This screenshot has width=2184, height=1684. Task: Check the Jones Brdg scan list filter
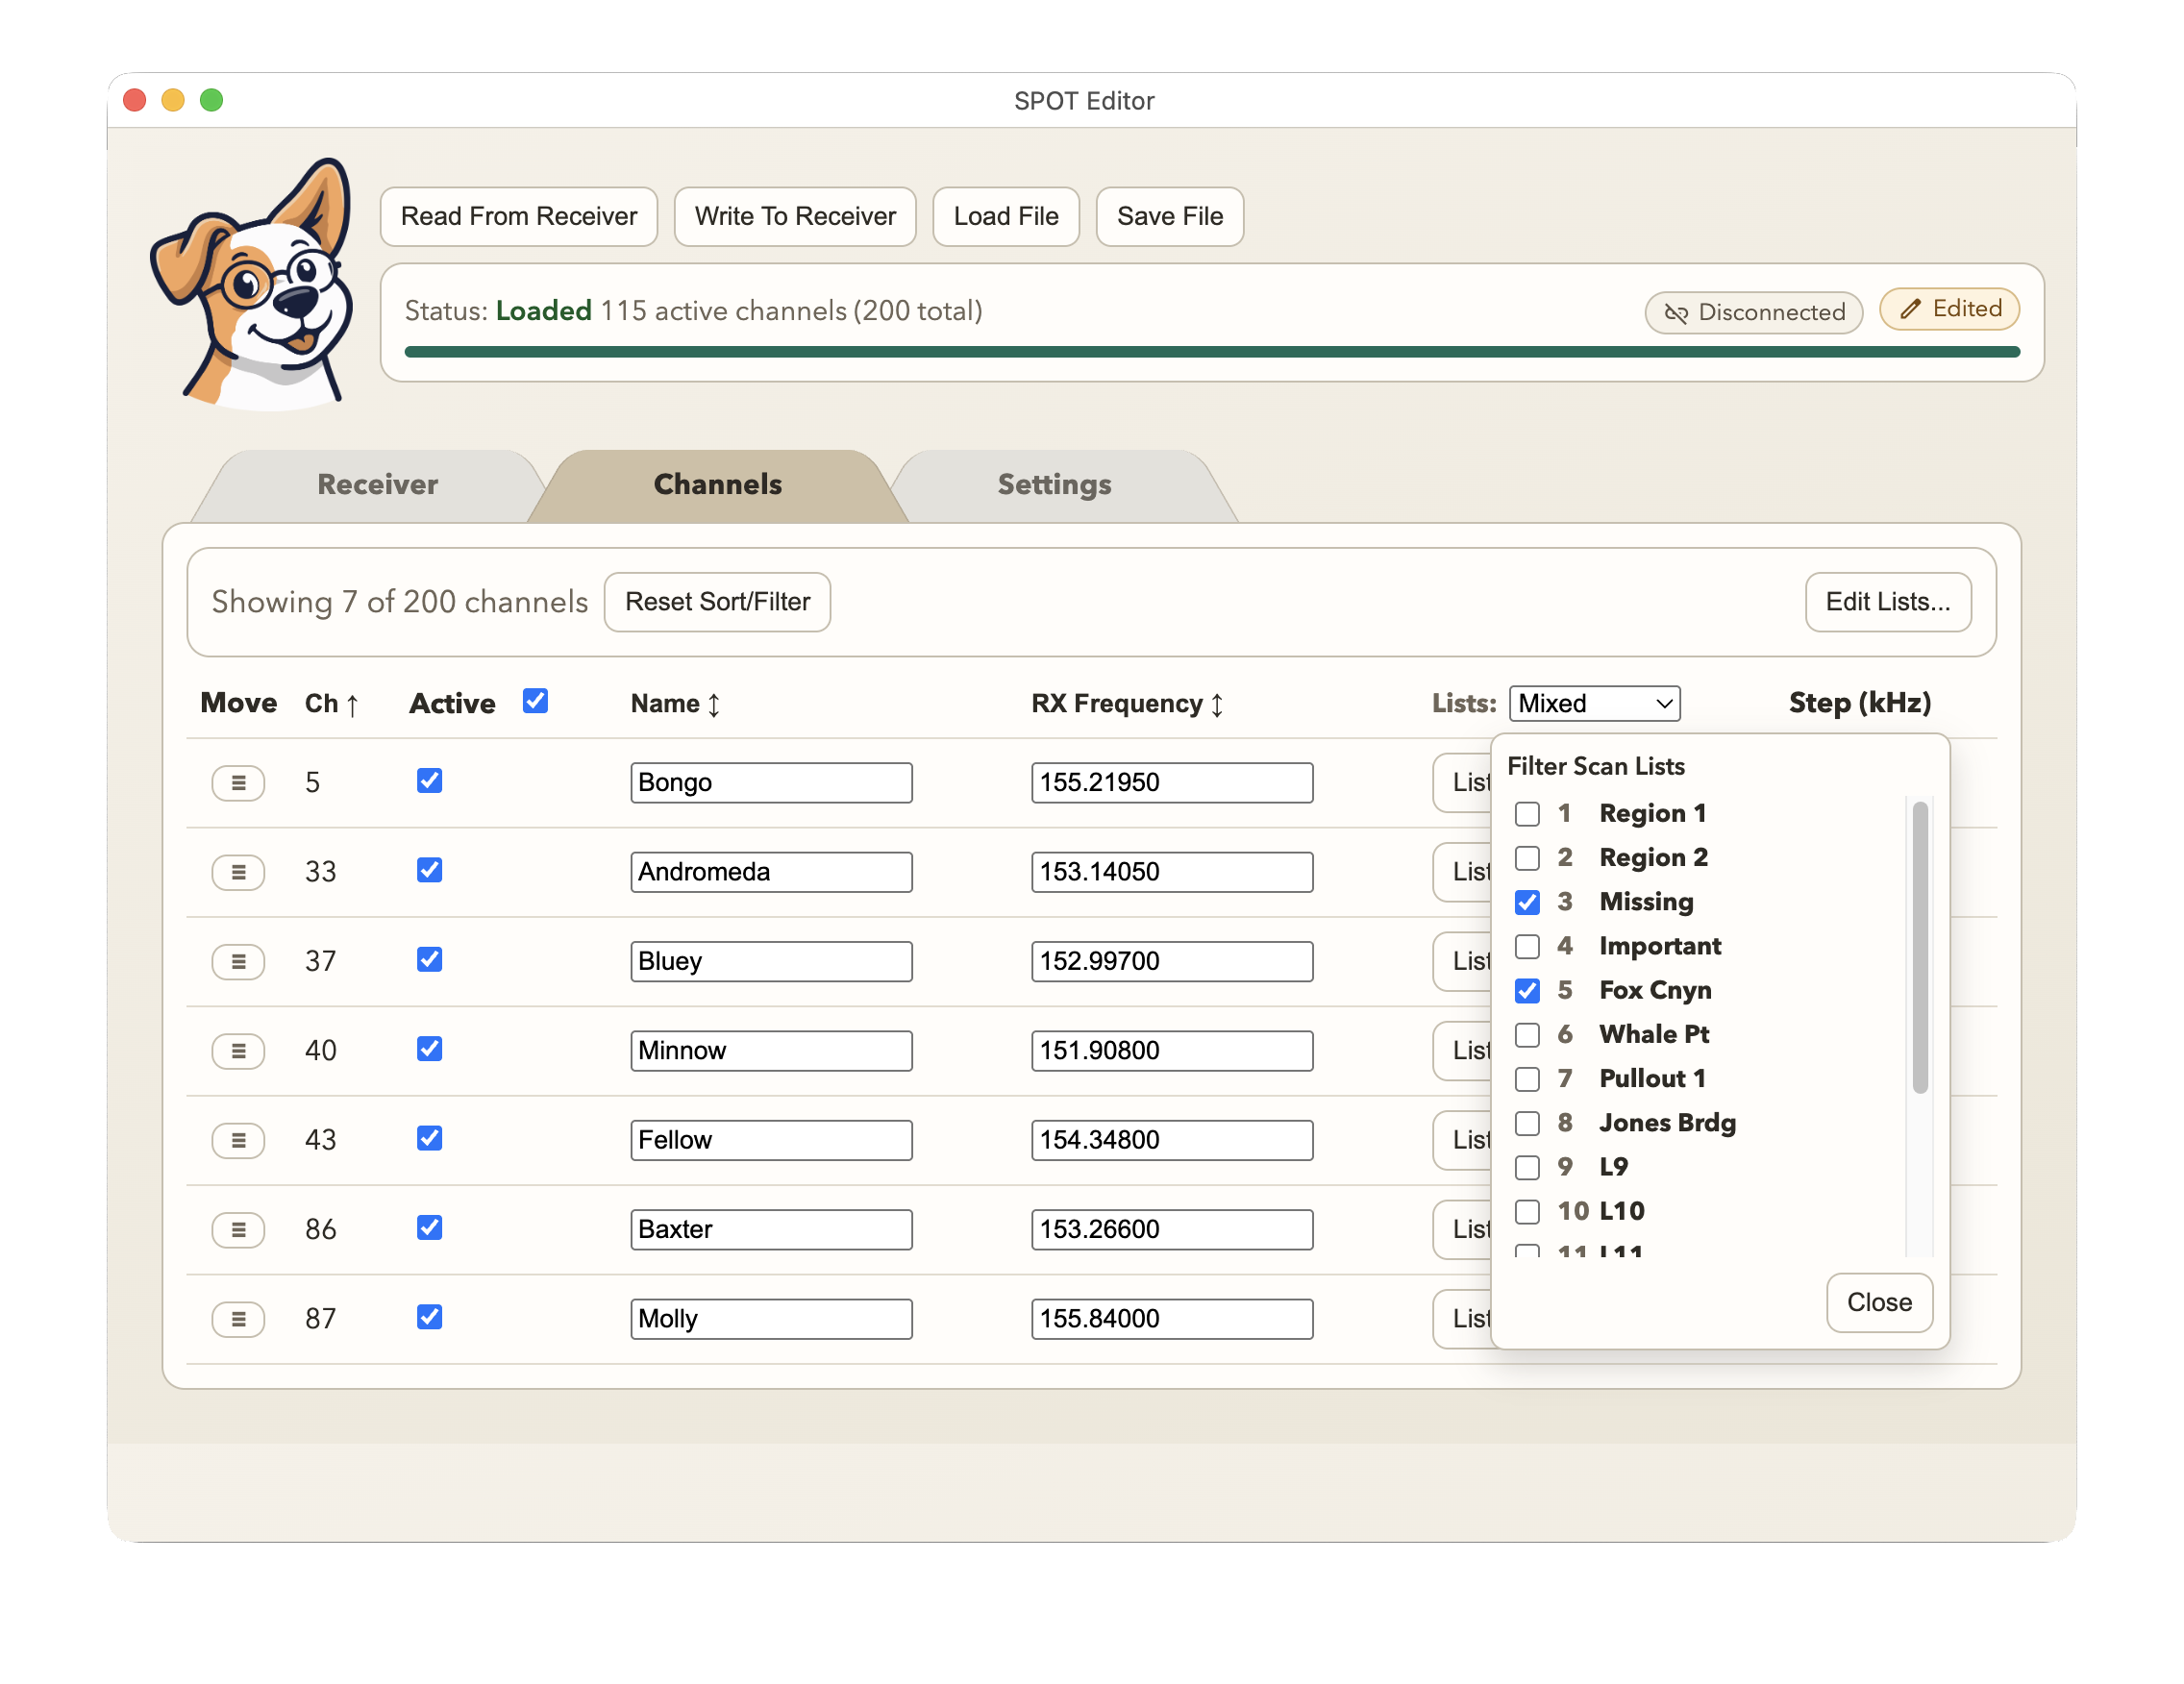pos(1527,1123)
